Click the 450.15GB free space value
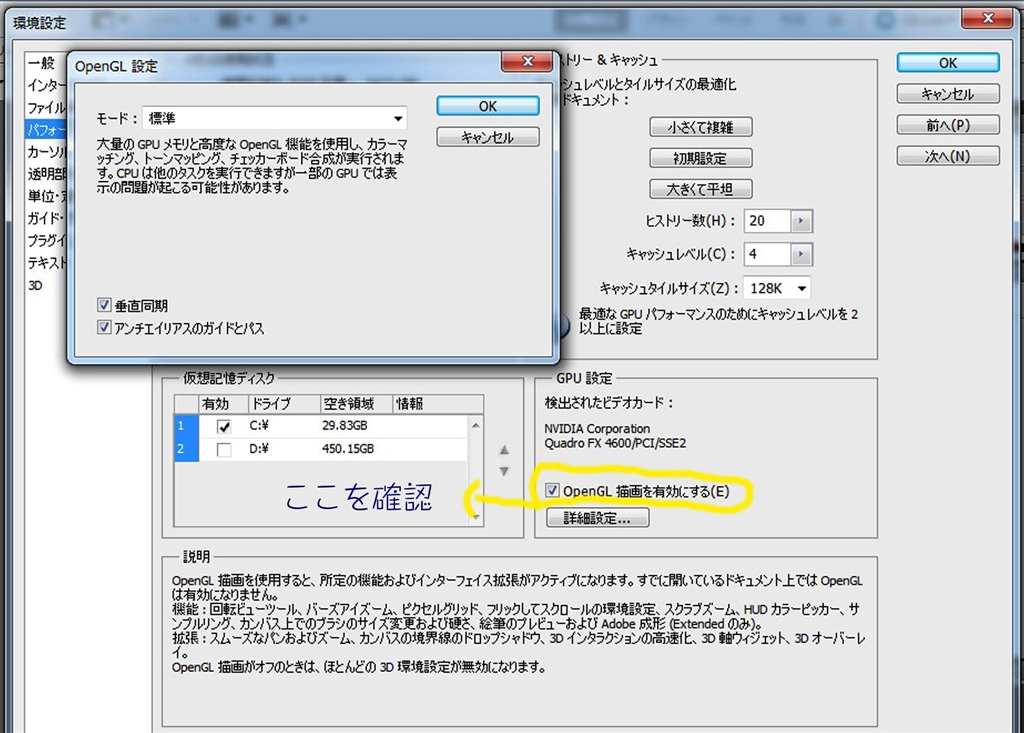Image resolution: width=1024 pixels, height=733 pixels. tap(347, 449)
